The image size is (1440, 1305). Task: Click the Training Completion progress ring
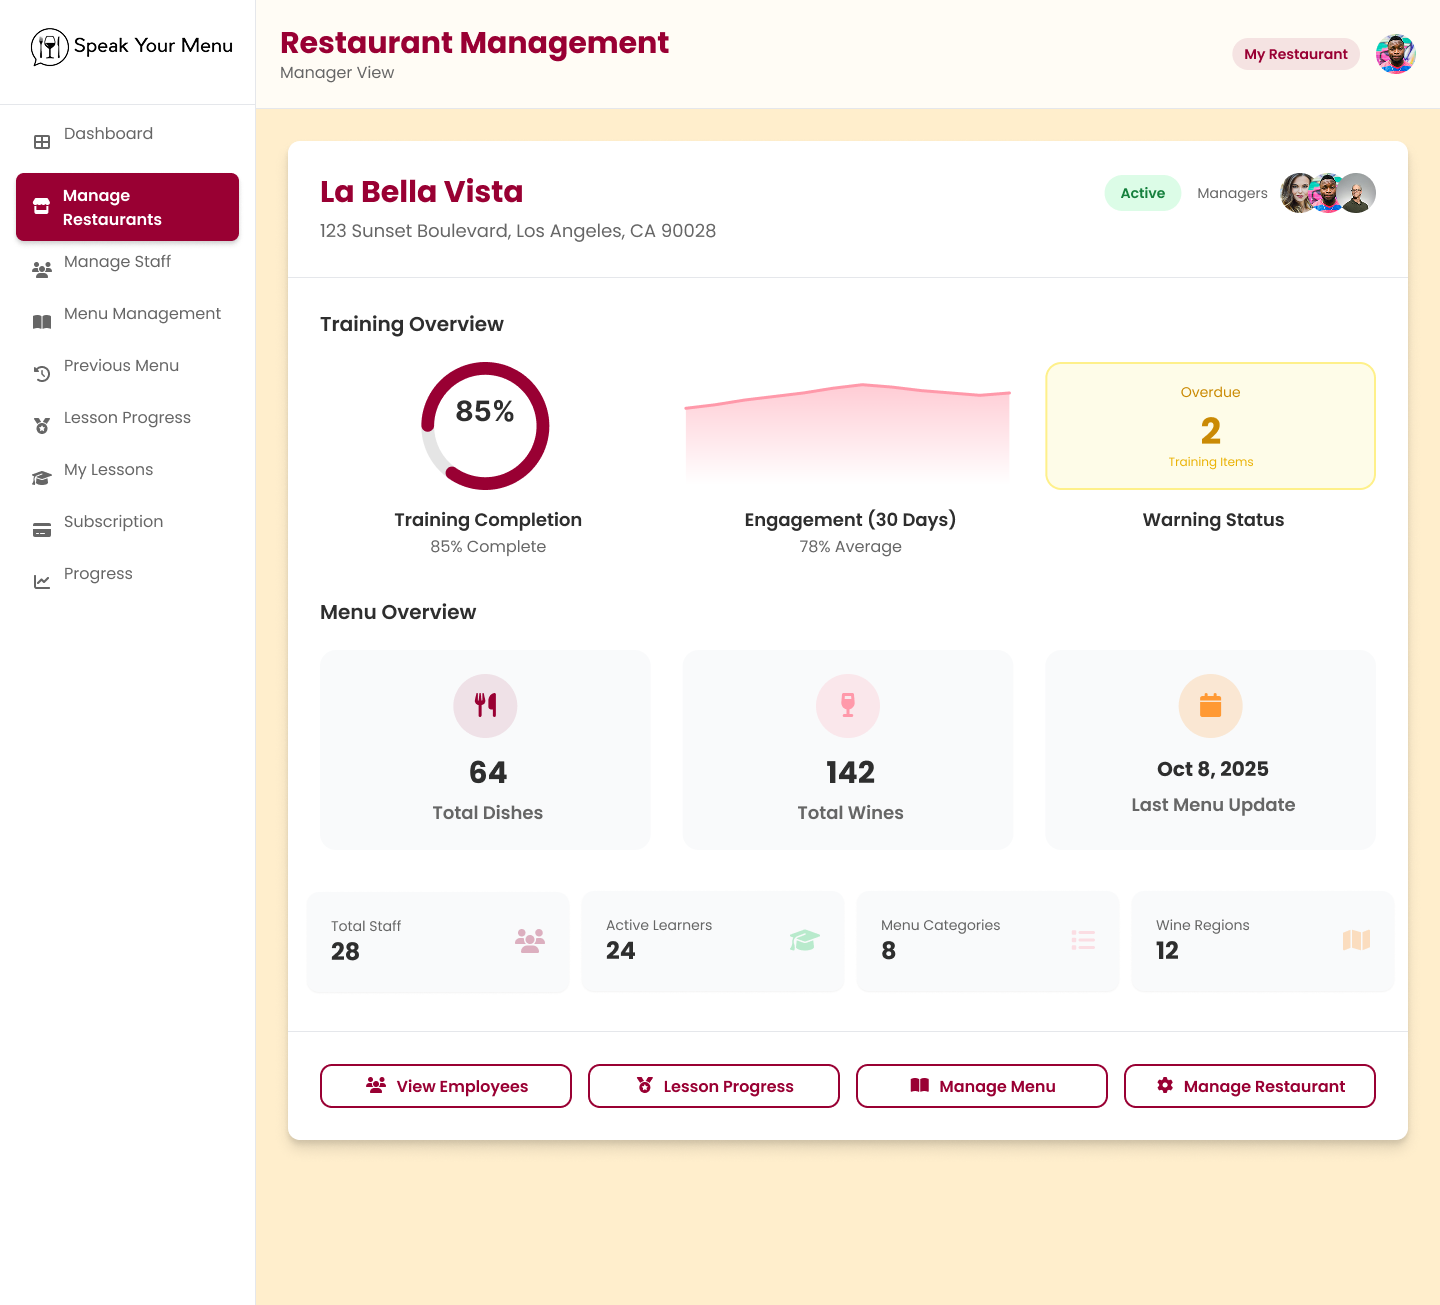[485, 426]
